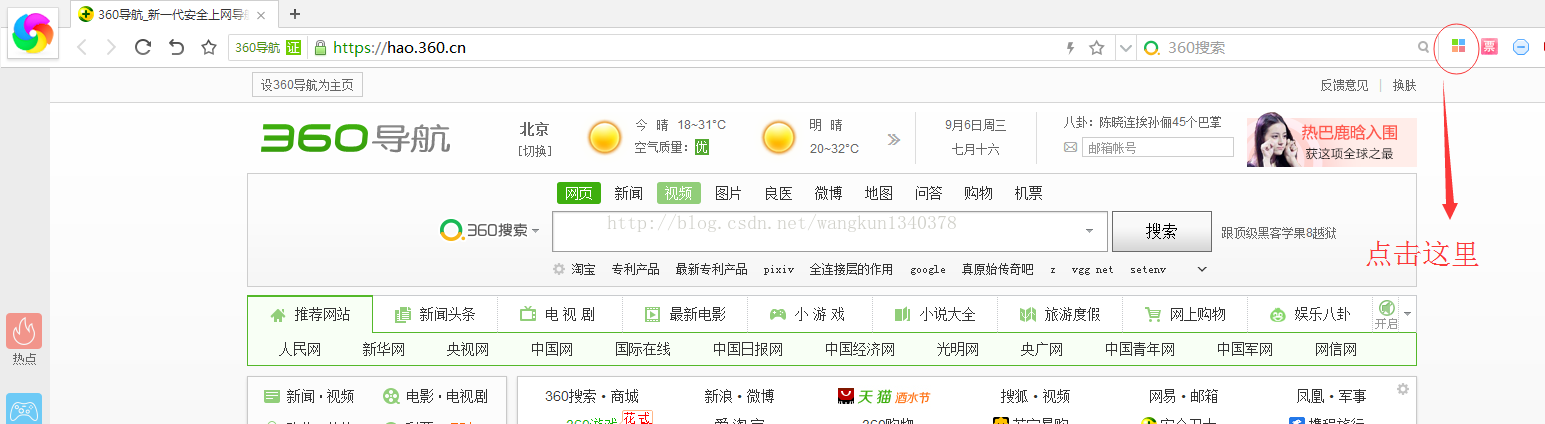The width and height of the screenshot is (1545, 424).
Task: Select the 机票 search tab
Action: pos(1028,193)
